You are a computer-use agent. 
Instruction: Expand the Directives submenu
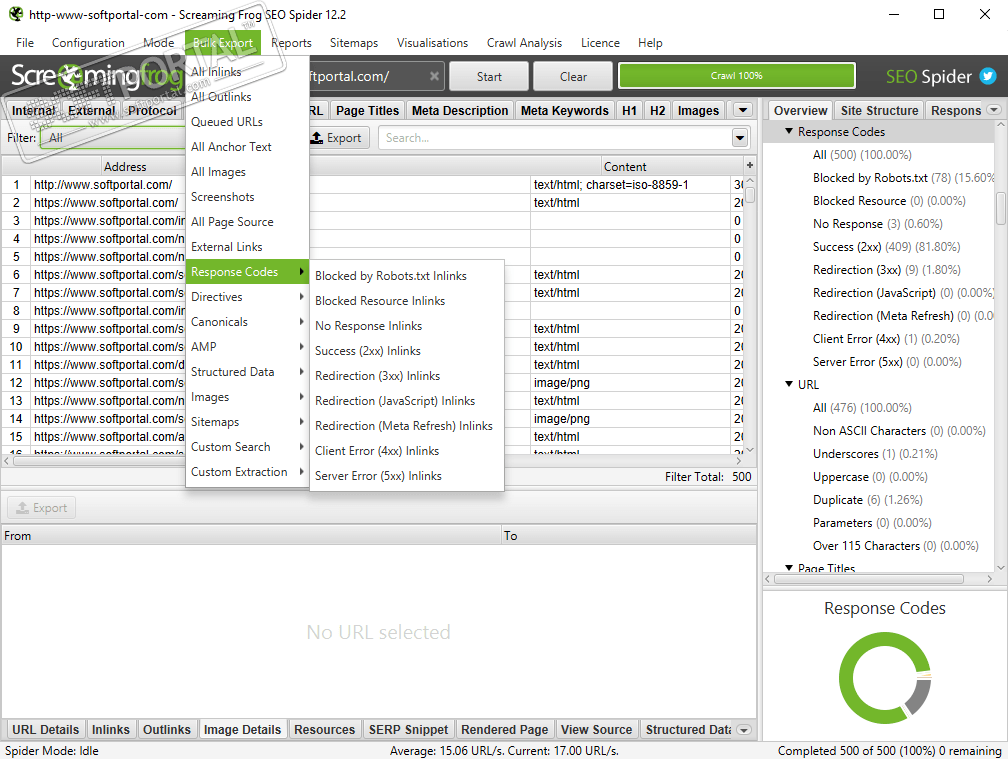tap(246, 297)
